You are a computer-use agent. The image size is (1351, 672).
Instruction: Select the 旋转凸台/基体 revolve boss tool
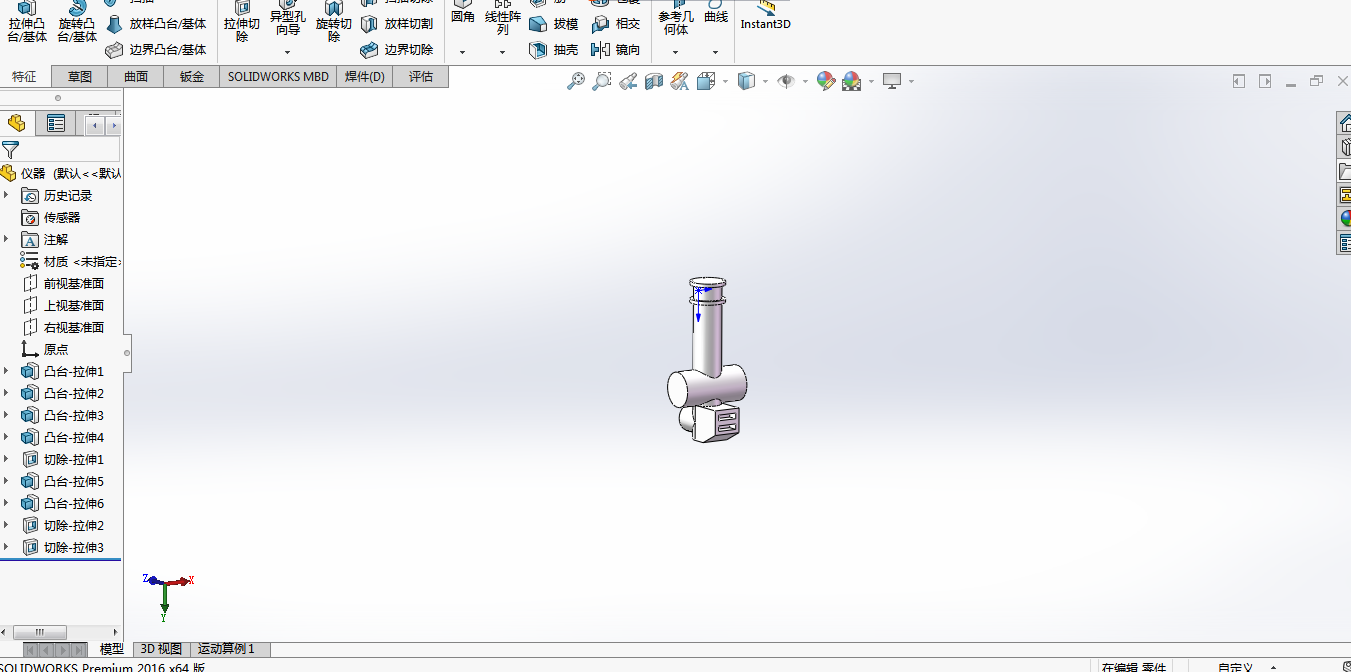point(77,22)
